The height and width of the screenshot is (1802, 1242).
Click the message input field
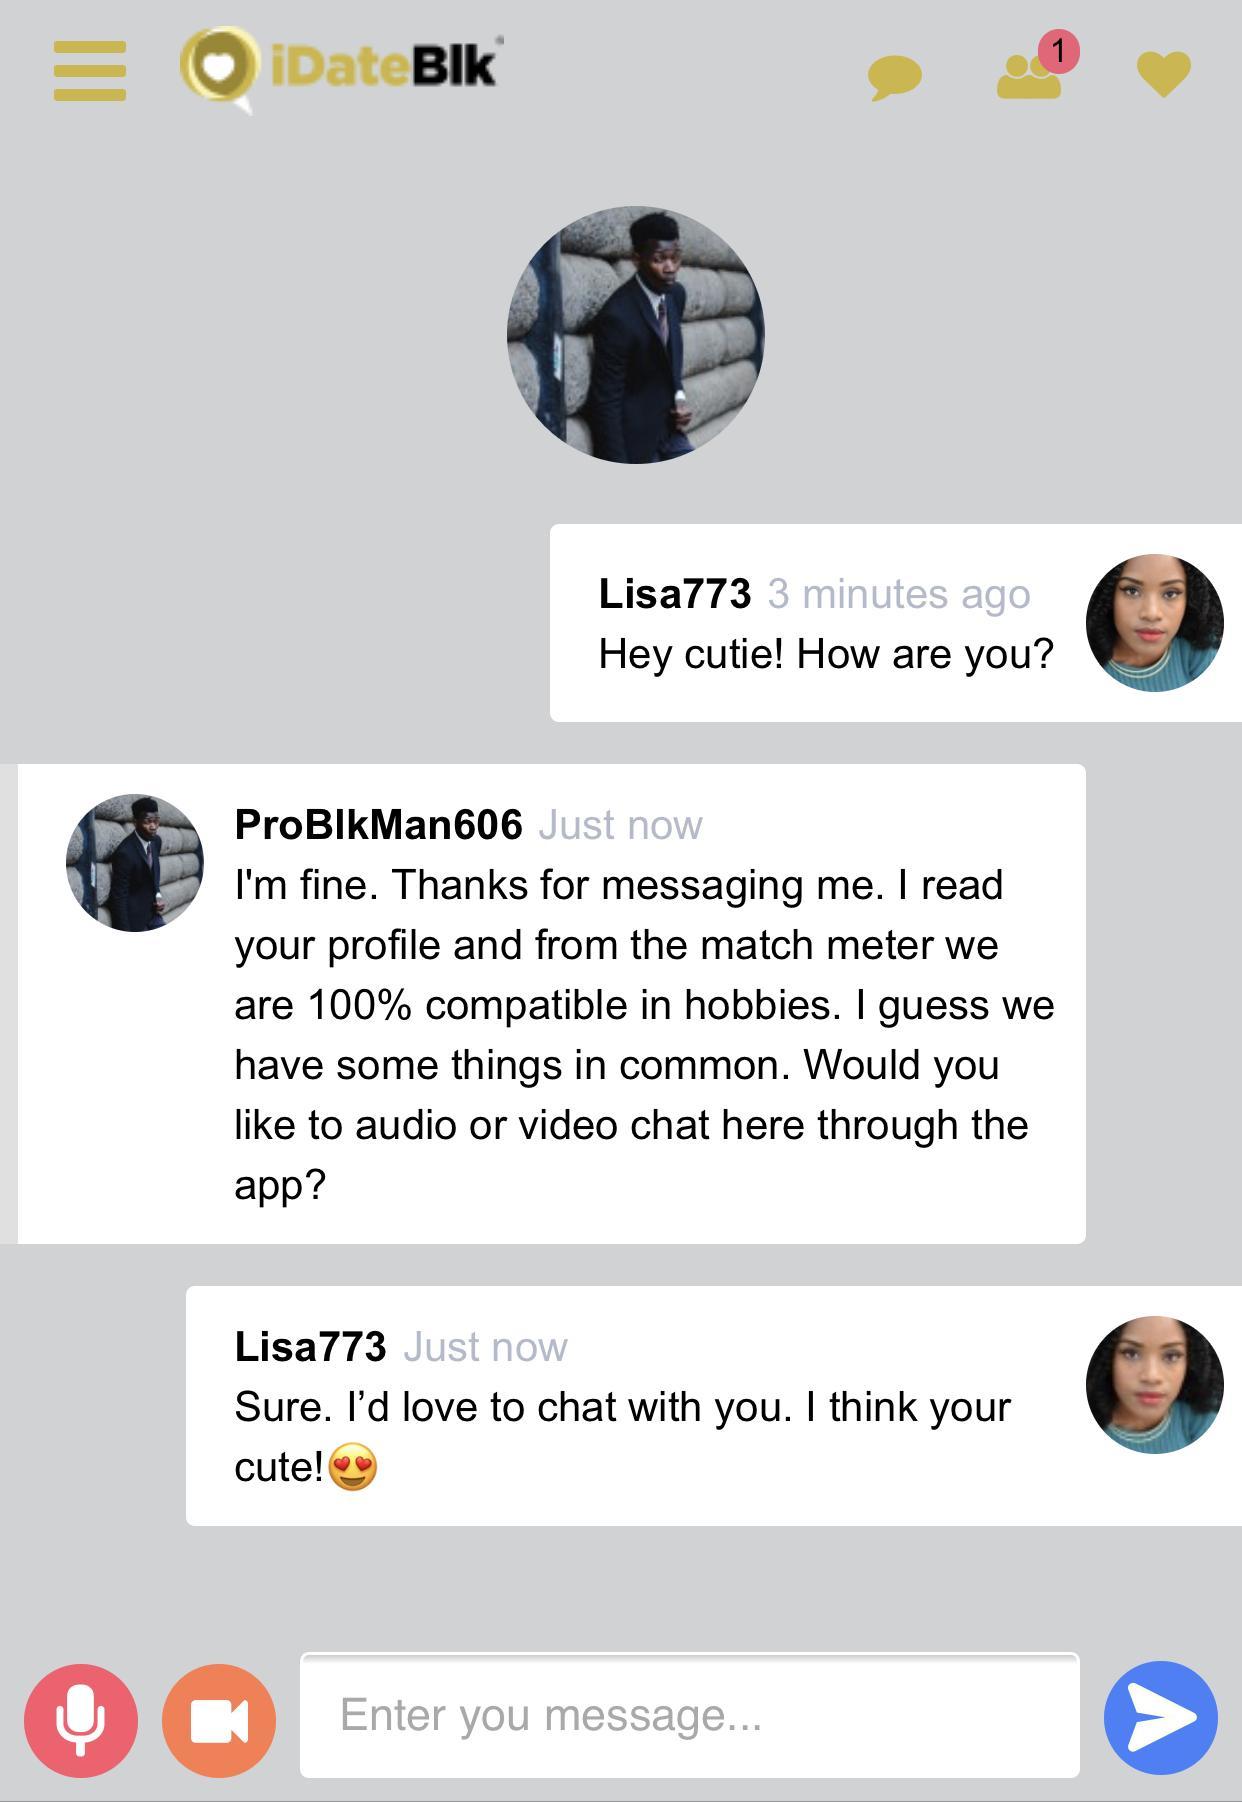pyautogui.click(x=689, y=1715)
